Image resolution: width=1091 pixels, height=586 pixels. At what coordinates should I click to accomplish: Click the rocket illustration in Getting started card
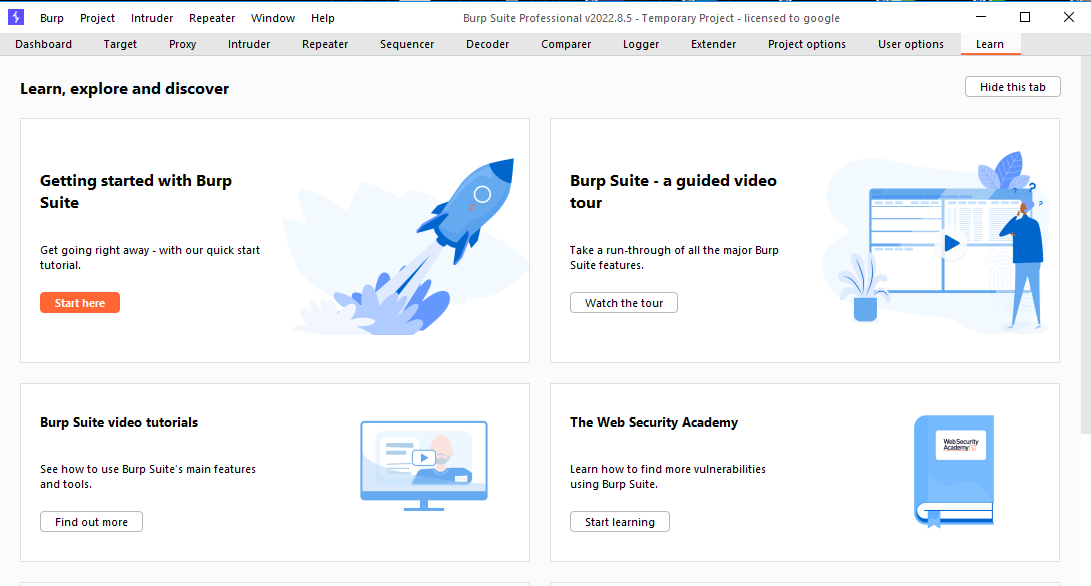406,246
